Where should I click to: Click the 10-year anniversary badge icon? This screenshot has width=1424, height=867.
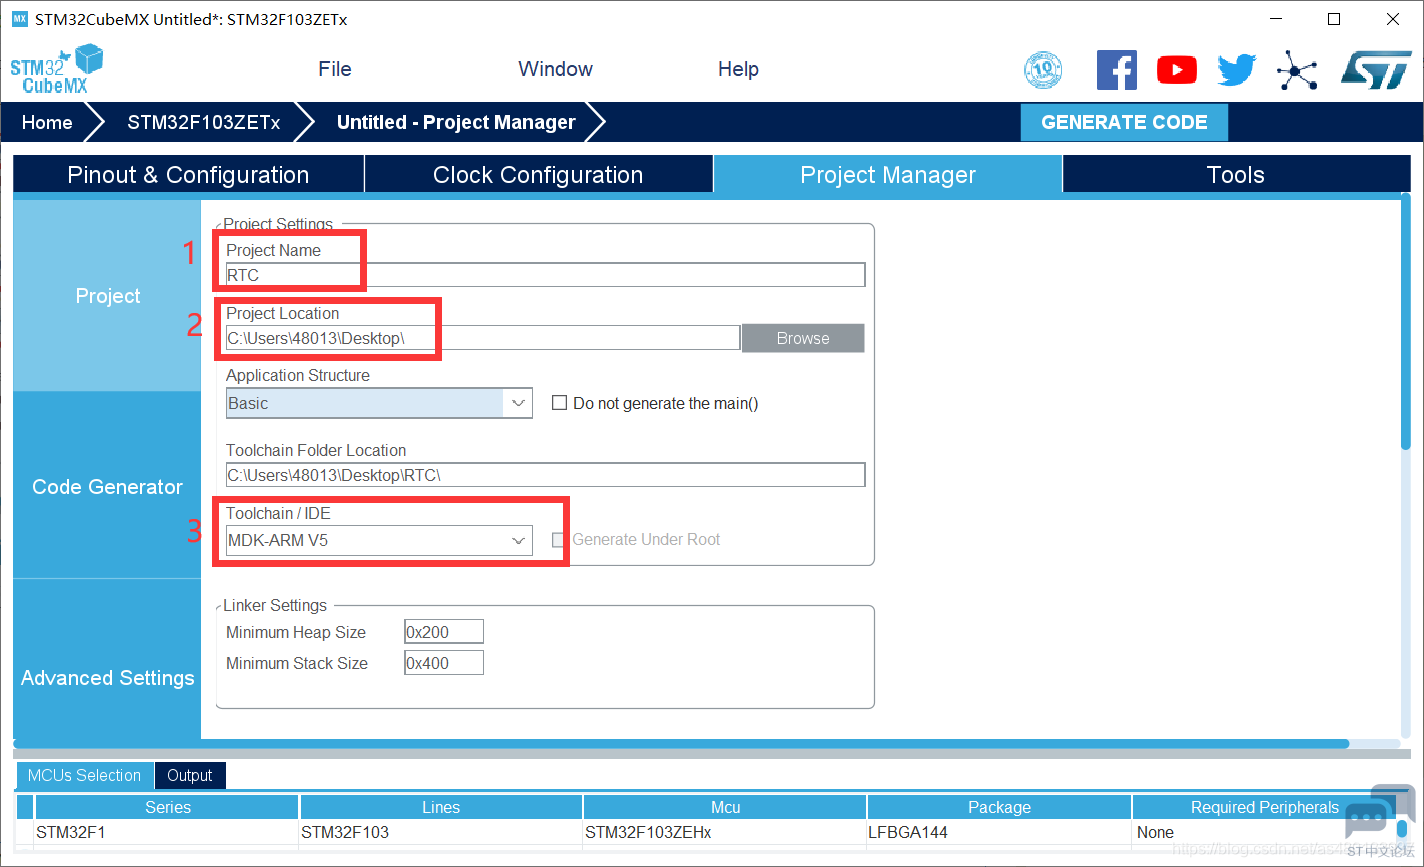tap(1043, 70)
